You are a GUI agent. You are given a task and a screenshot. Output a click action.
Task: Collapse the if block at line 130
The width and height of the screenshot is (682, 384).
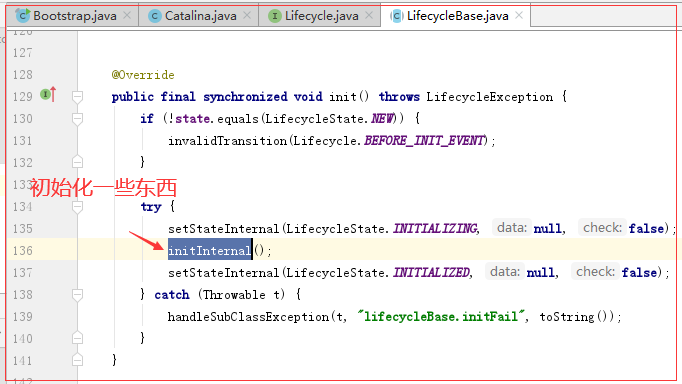(77, 119)
